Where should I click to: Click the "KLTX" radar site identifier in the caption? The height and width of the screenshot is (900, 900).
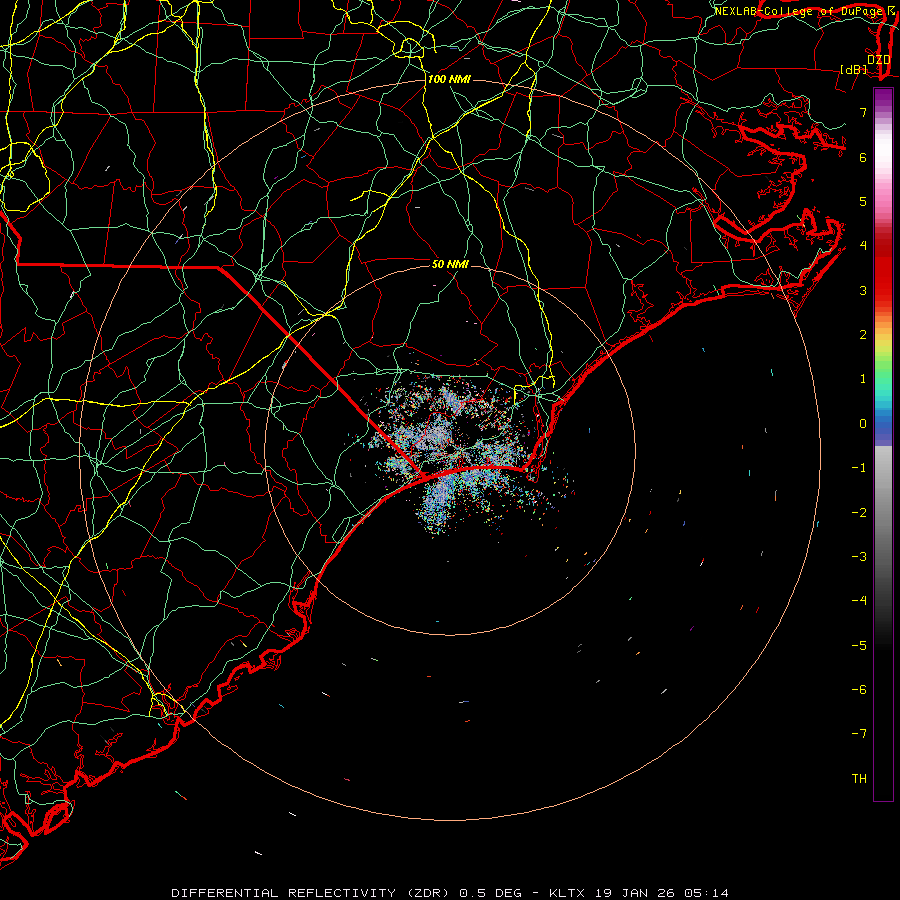(567, 893)
